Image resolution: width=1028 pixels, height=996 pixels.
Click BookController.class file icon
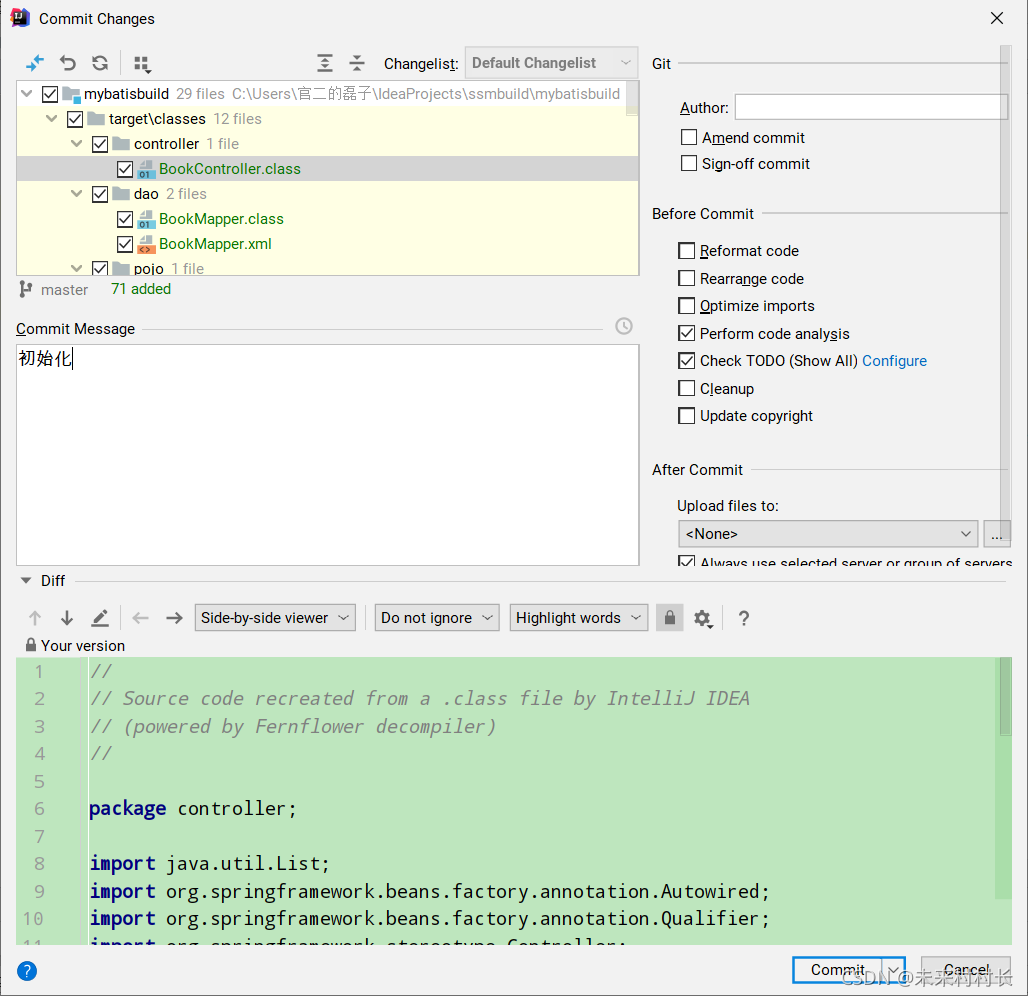click(146, 169)
